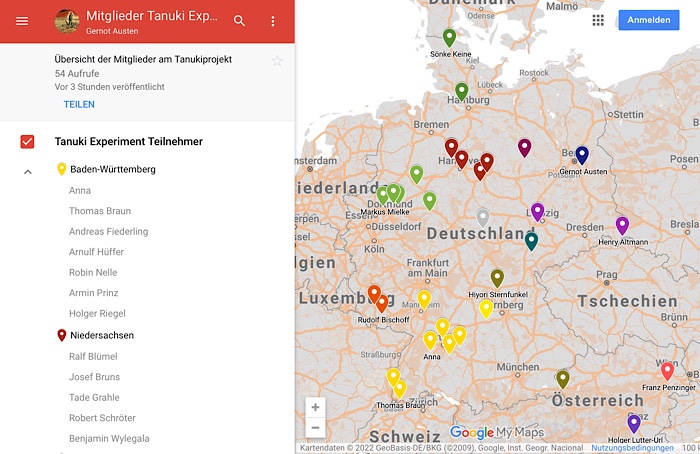The image size is (700, 454).
Task: Open the Nutzungsbedingungen link
Action: coord(631,448)
